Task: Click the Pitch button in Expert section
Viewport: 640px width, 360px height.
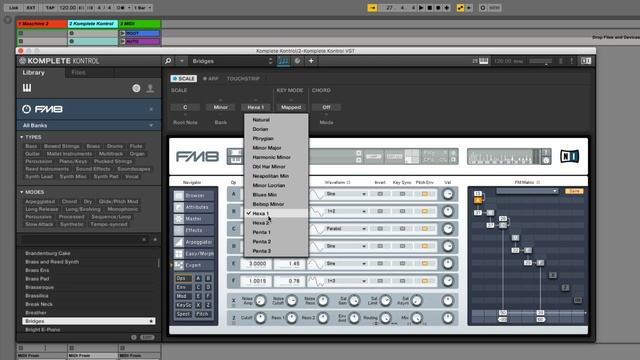Action: point(202,314)
